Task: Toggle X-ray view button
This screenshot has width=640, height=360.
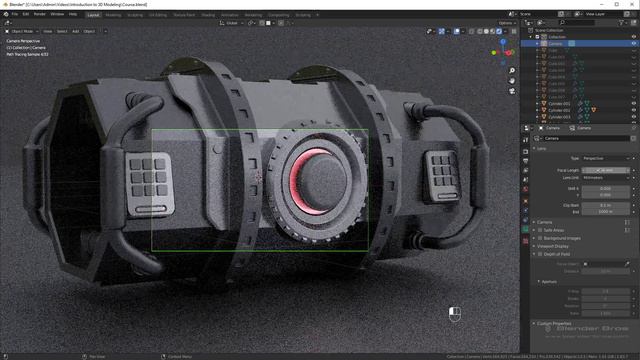Action: [x=472, y=31]
